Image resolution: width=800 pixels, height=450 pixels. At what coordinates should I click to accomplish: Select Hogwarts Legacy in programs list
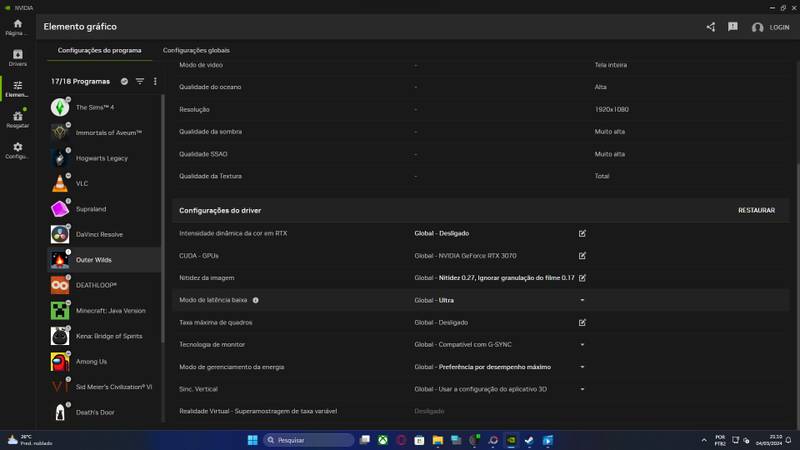coord(104,158)
